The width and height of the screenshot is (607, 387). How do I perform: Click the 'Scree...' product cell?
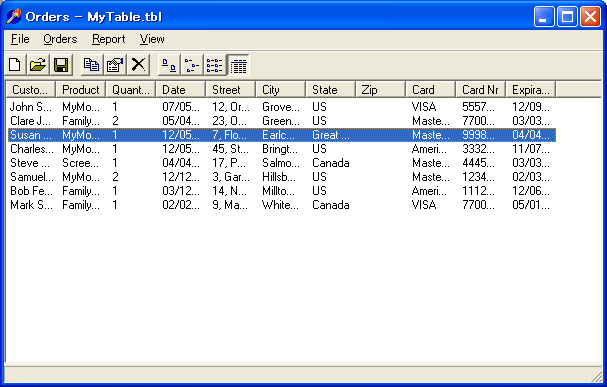81,163
